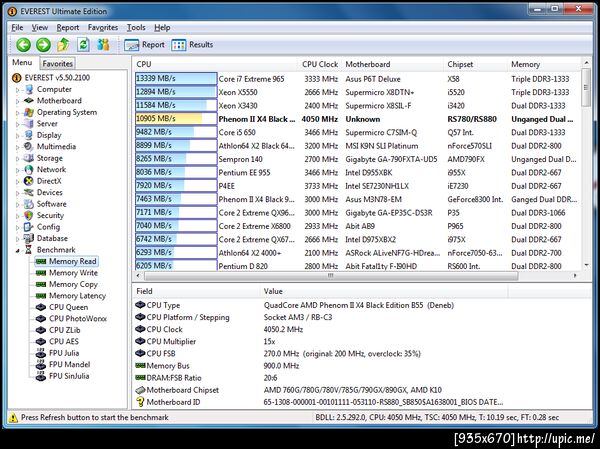This screenshot has height=449, width=600.
Task: Select the Database tree icon
Action: 29,238
